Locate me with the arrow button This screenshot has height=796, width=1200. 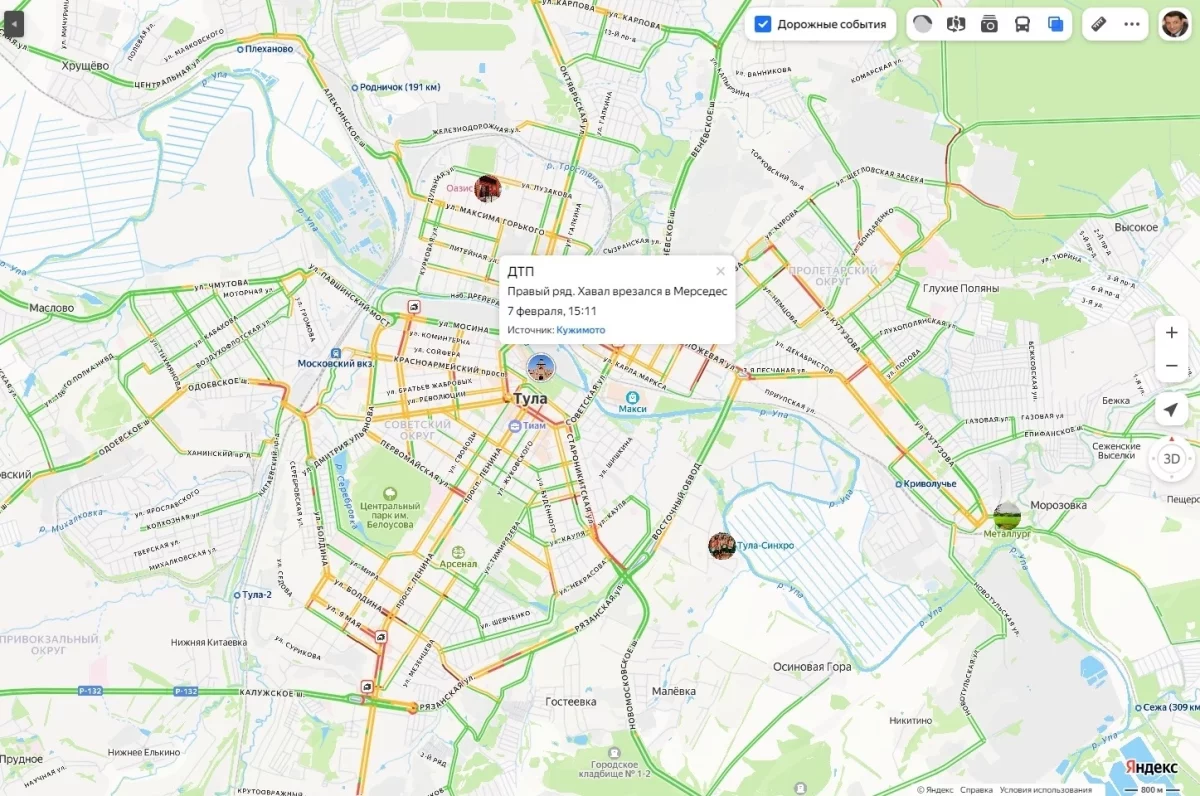pyautogui.click(x=1172, y=409)
